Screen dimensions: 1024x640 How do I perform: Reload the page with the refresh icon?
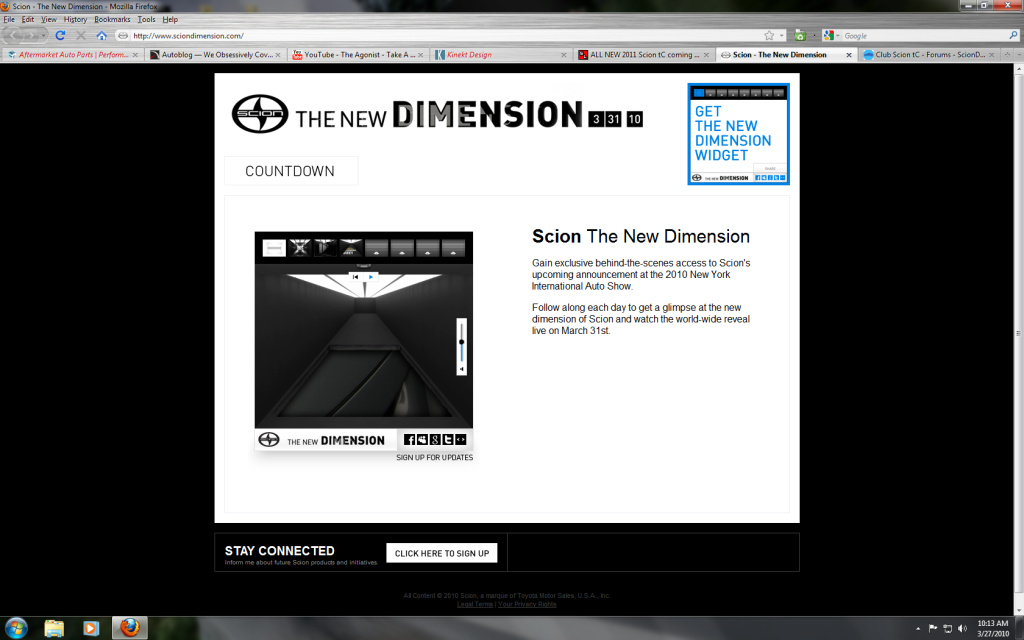coord(60,35)
